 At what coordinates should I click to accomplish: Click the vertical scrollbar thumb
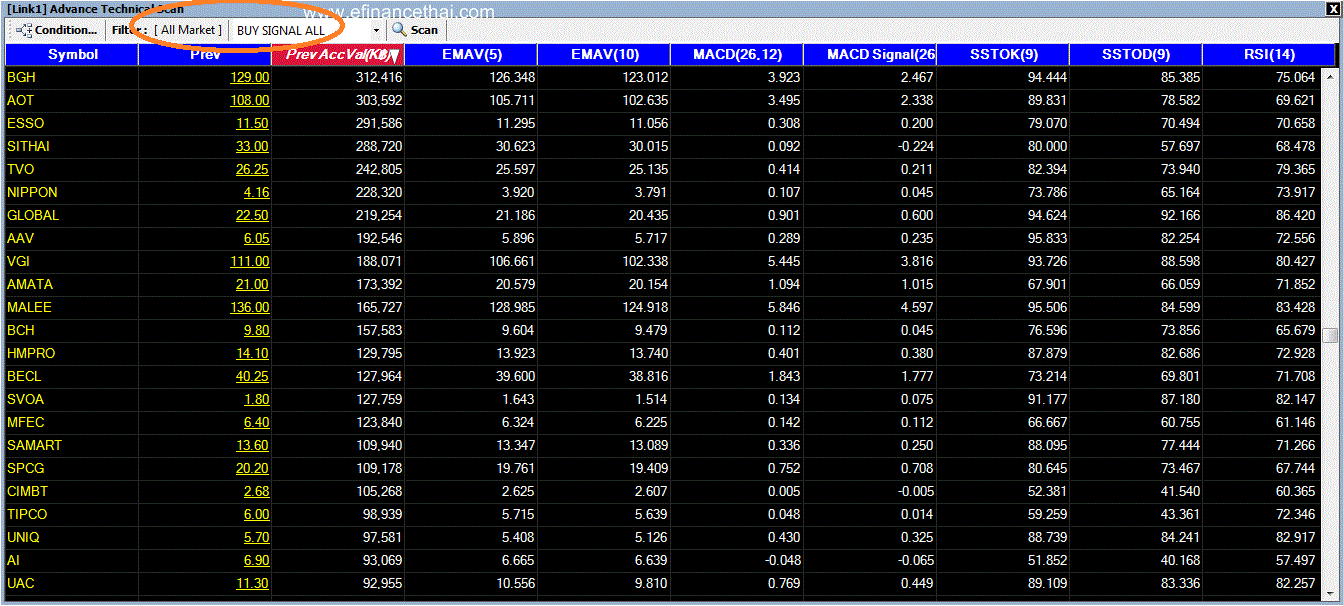point(1330,336)
